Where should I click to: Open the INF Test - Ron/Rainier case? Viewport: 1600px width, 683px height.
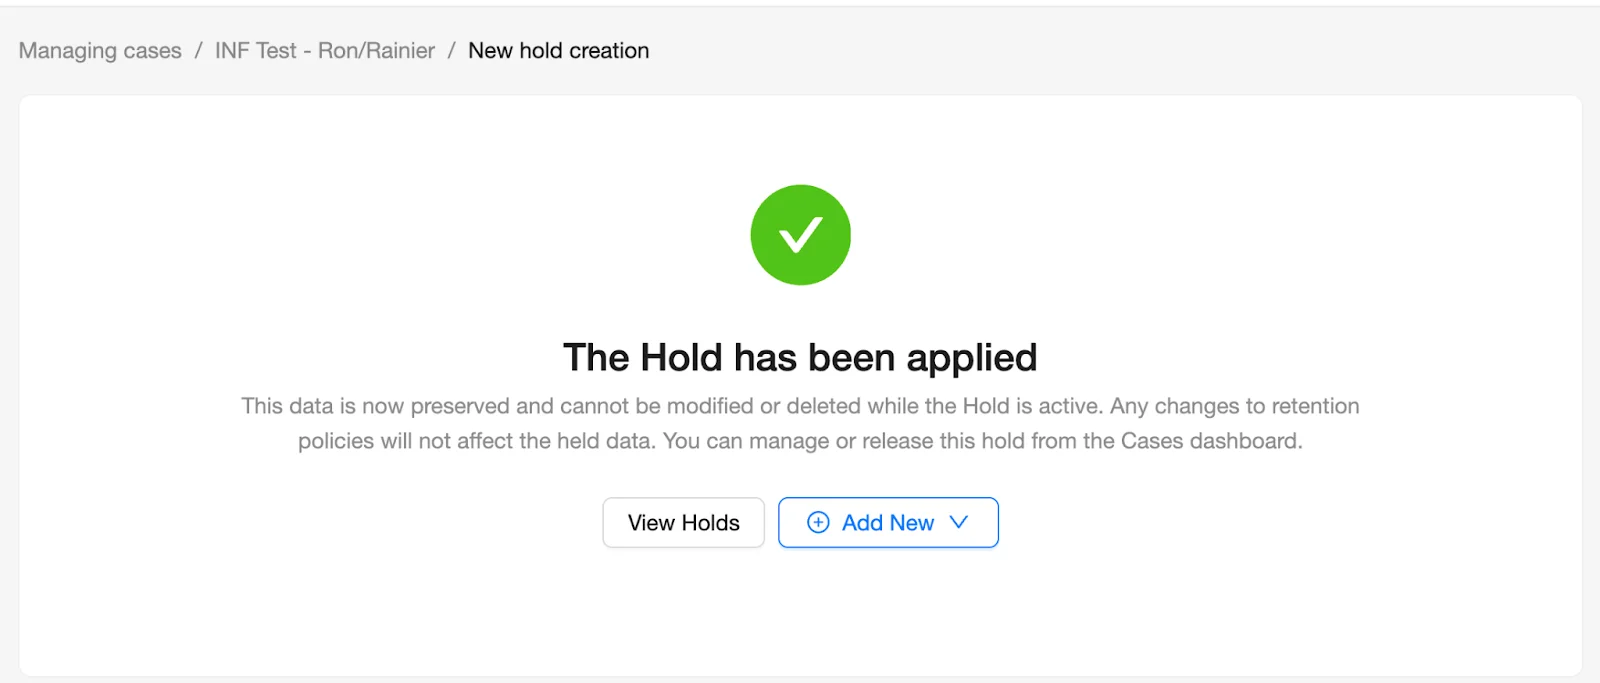[x=323, y=50]
